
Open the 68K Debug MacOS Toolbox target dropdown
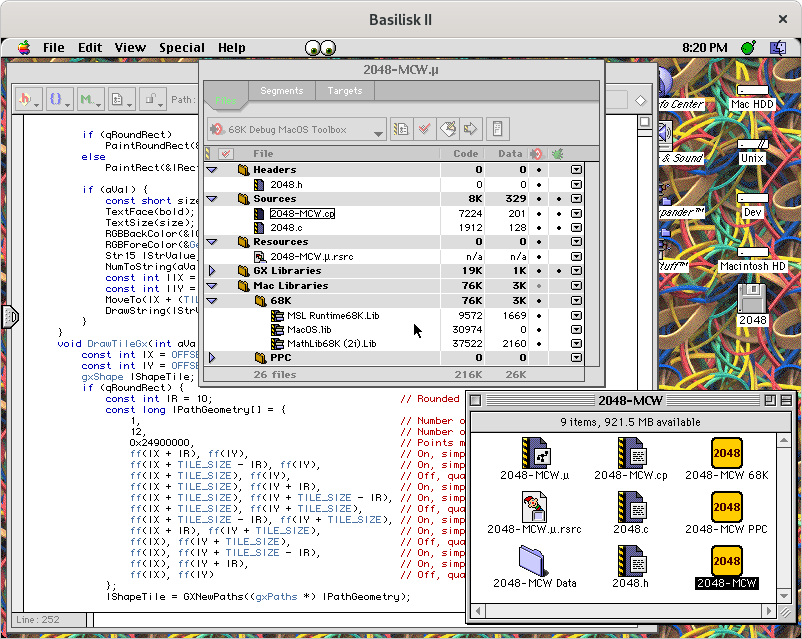point(296,129)
